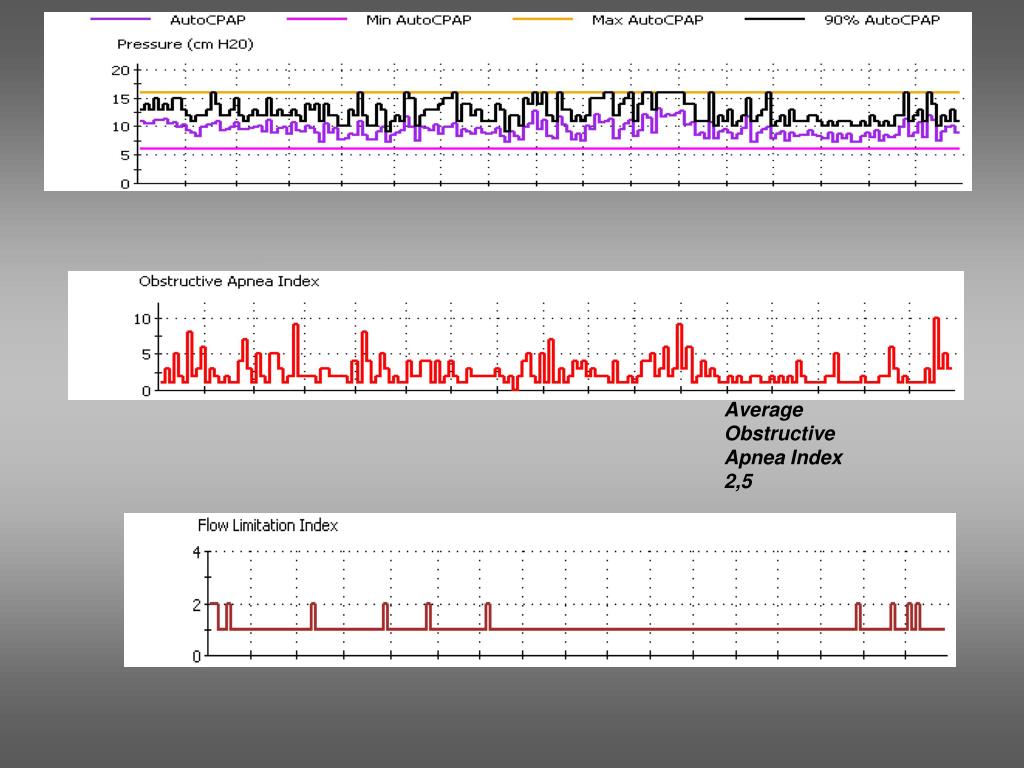The image size is (1024, 768).
Task: Click the 10 tick on Obstructive Apnea axis
Action: (x=142, y=319)
